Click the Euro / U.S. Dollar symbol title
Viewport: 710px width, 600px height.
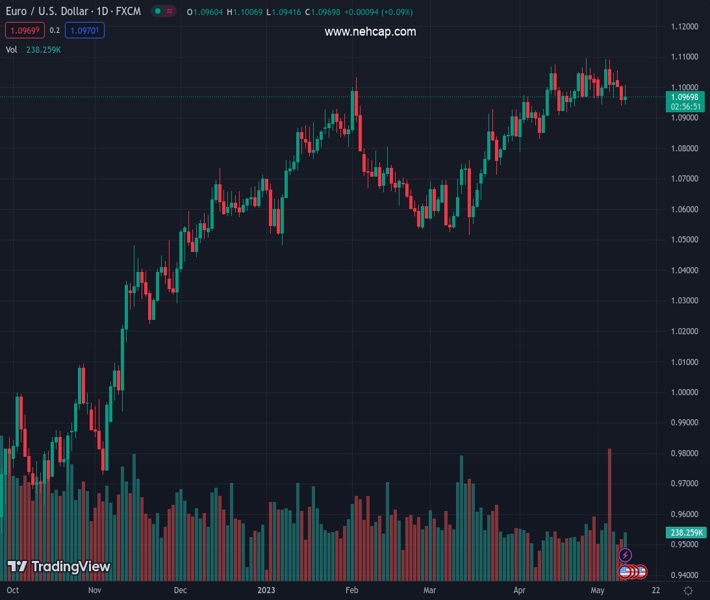click(x=72, y=11)
